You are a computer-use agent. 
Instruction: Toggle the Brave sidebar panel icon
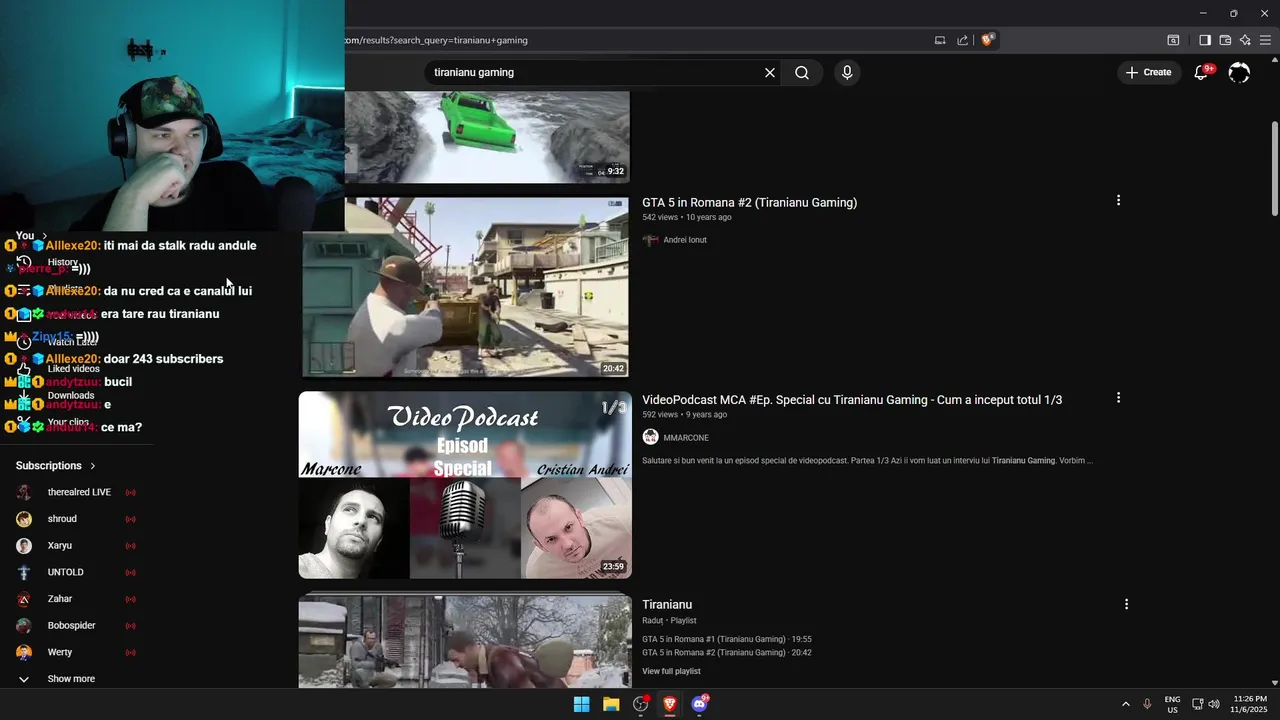tap(1205, 40)
